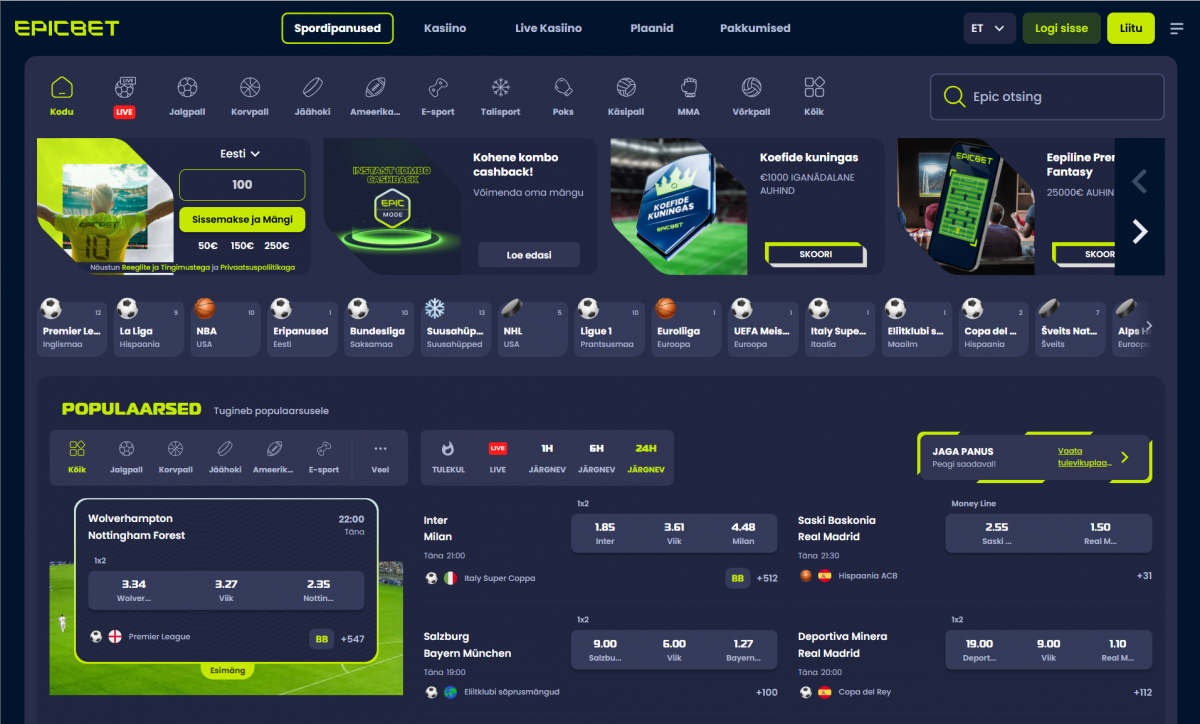Select the Korvpall basketball icon

tap(249, 96)
